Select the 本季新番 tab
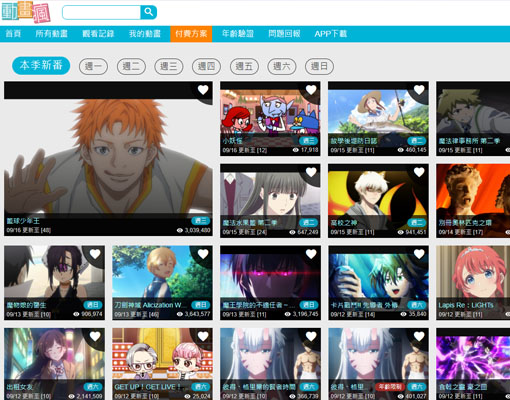Screen dimensions: 510x400 41,65
